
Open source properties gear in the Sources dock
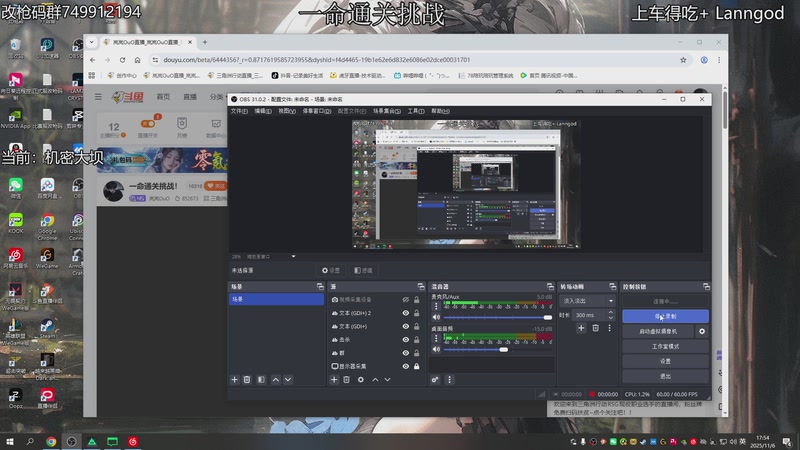(361, 380)
